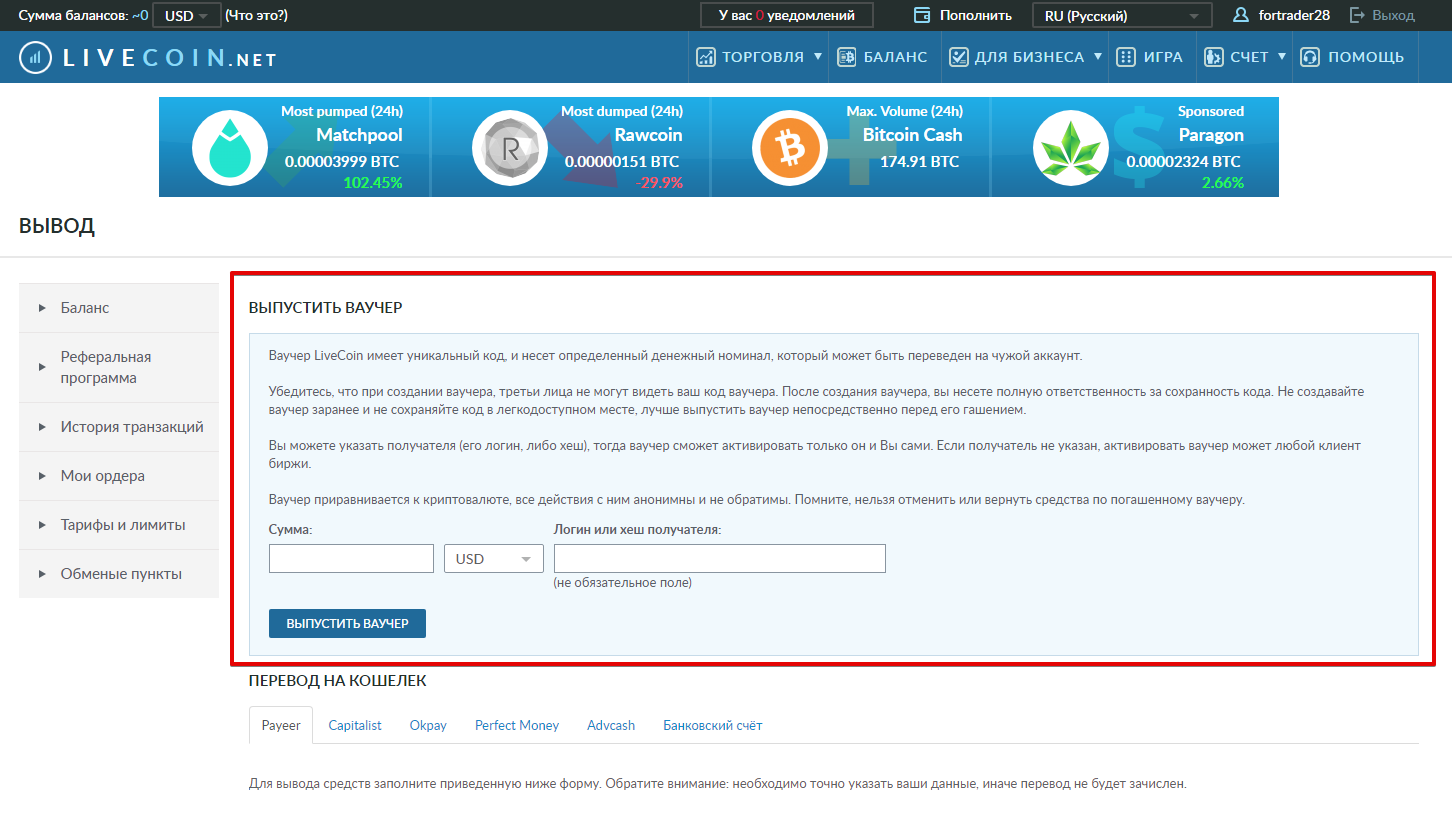
Task: Open the wallet icon next to Пополнить
Action: [922, 15]
